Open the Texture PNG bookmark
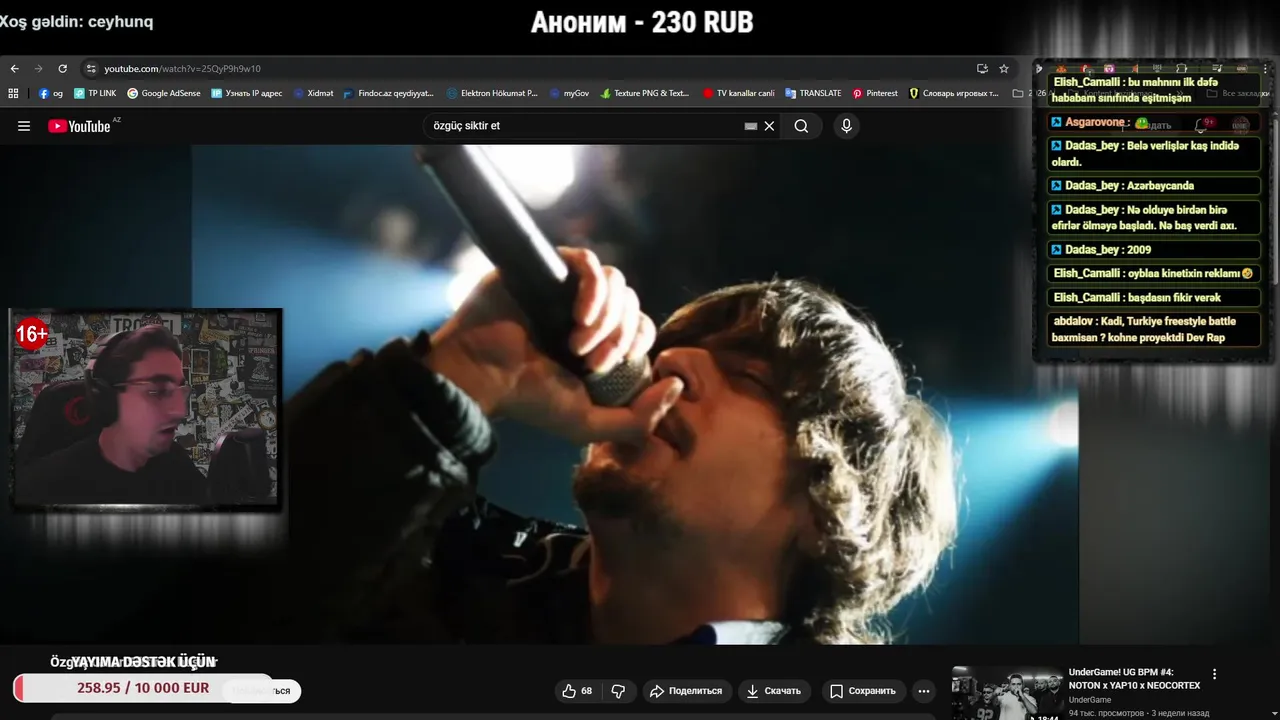 pyautogui.click(x=645, y=93)
